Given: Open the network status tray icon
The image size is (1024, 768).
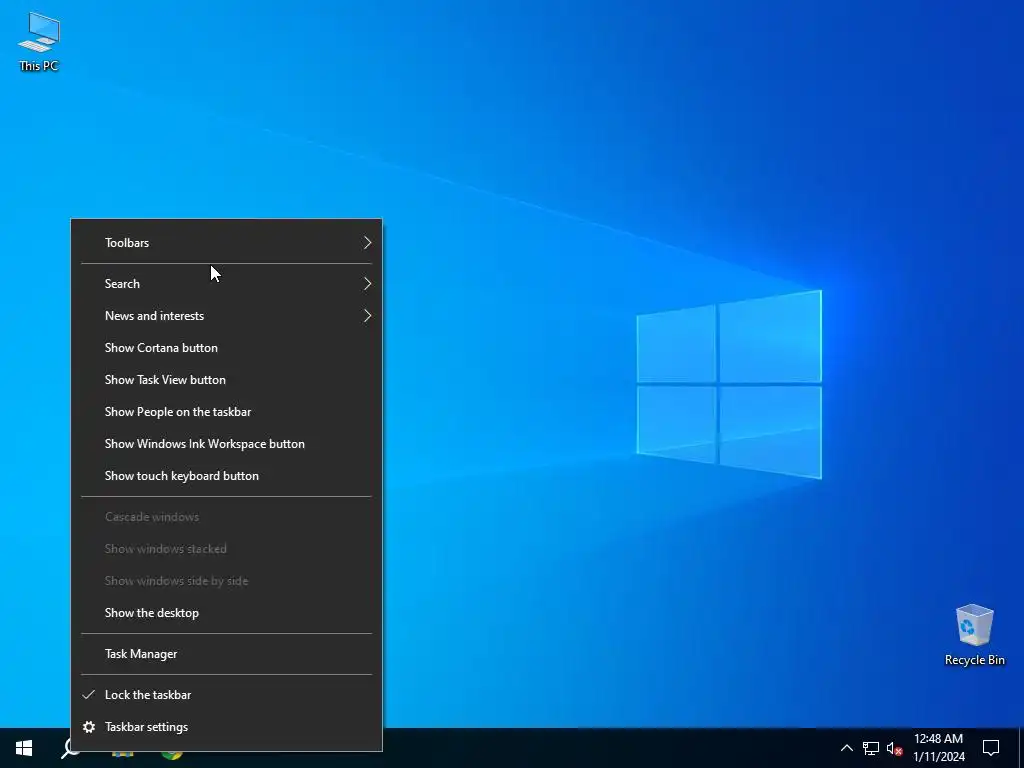Looking at the screenshot, I should tap(871, 748).
